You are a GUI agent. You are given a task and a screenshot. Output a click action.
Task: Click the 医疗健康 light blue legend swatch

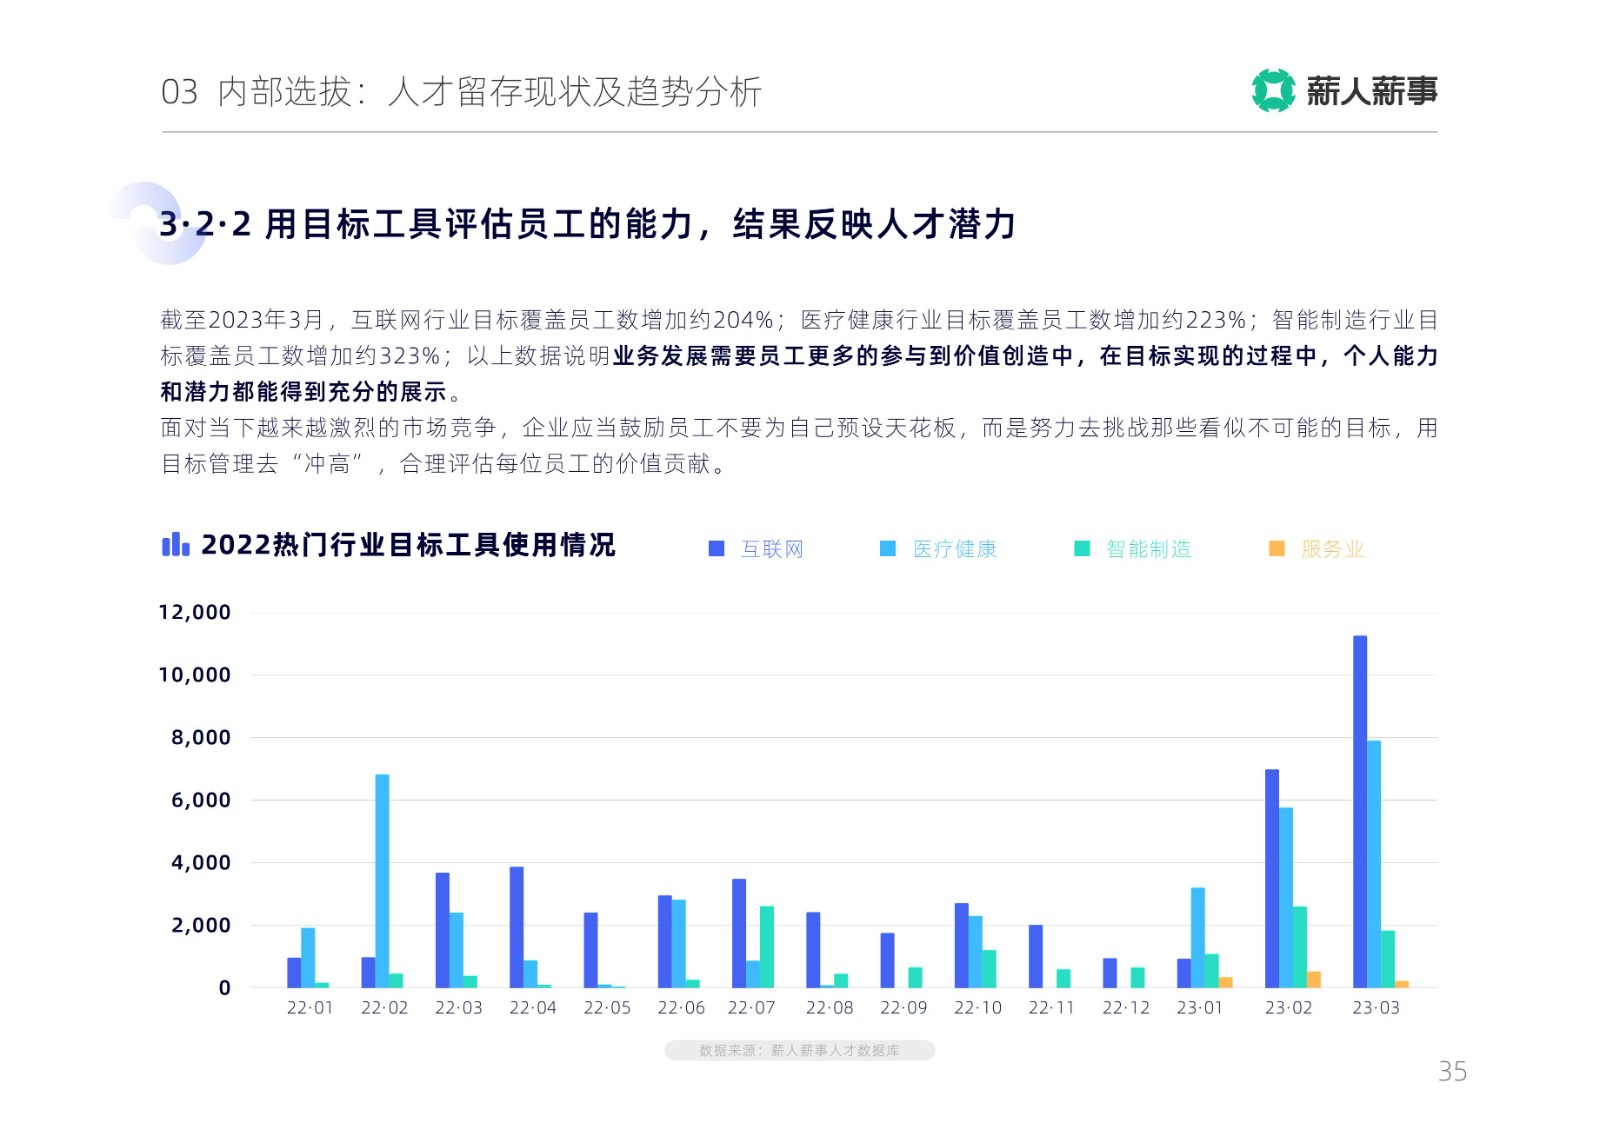tap(887, 549)
